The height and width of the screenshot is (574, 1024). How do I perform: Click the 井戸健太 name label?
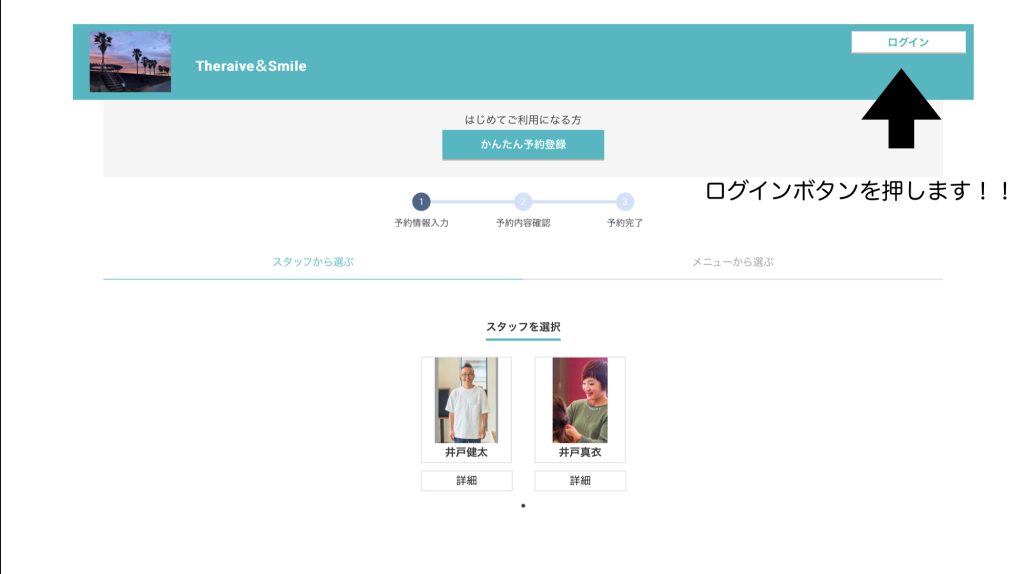466,453
